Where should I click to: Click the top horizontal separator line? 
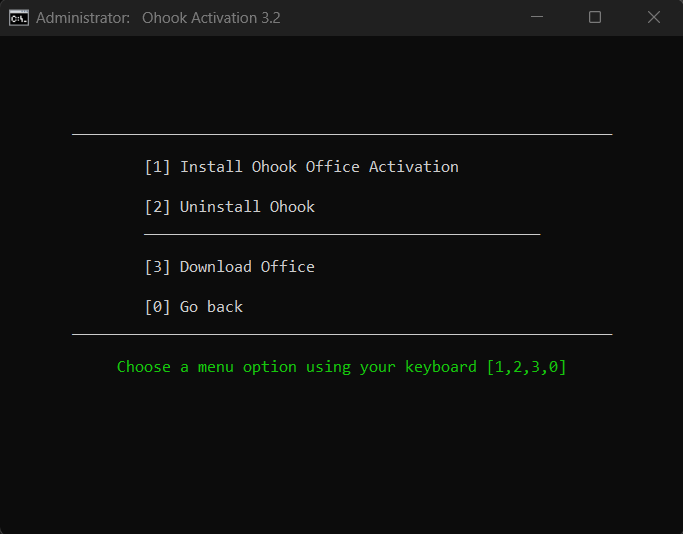point(341,134)
